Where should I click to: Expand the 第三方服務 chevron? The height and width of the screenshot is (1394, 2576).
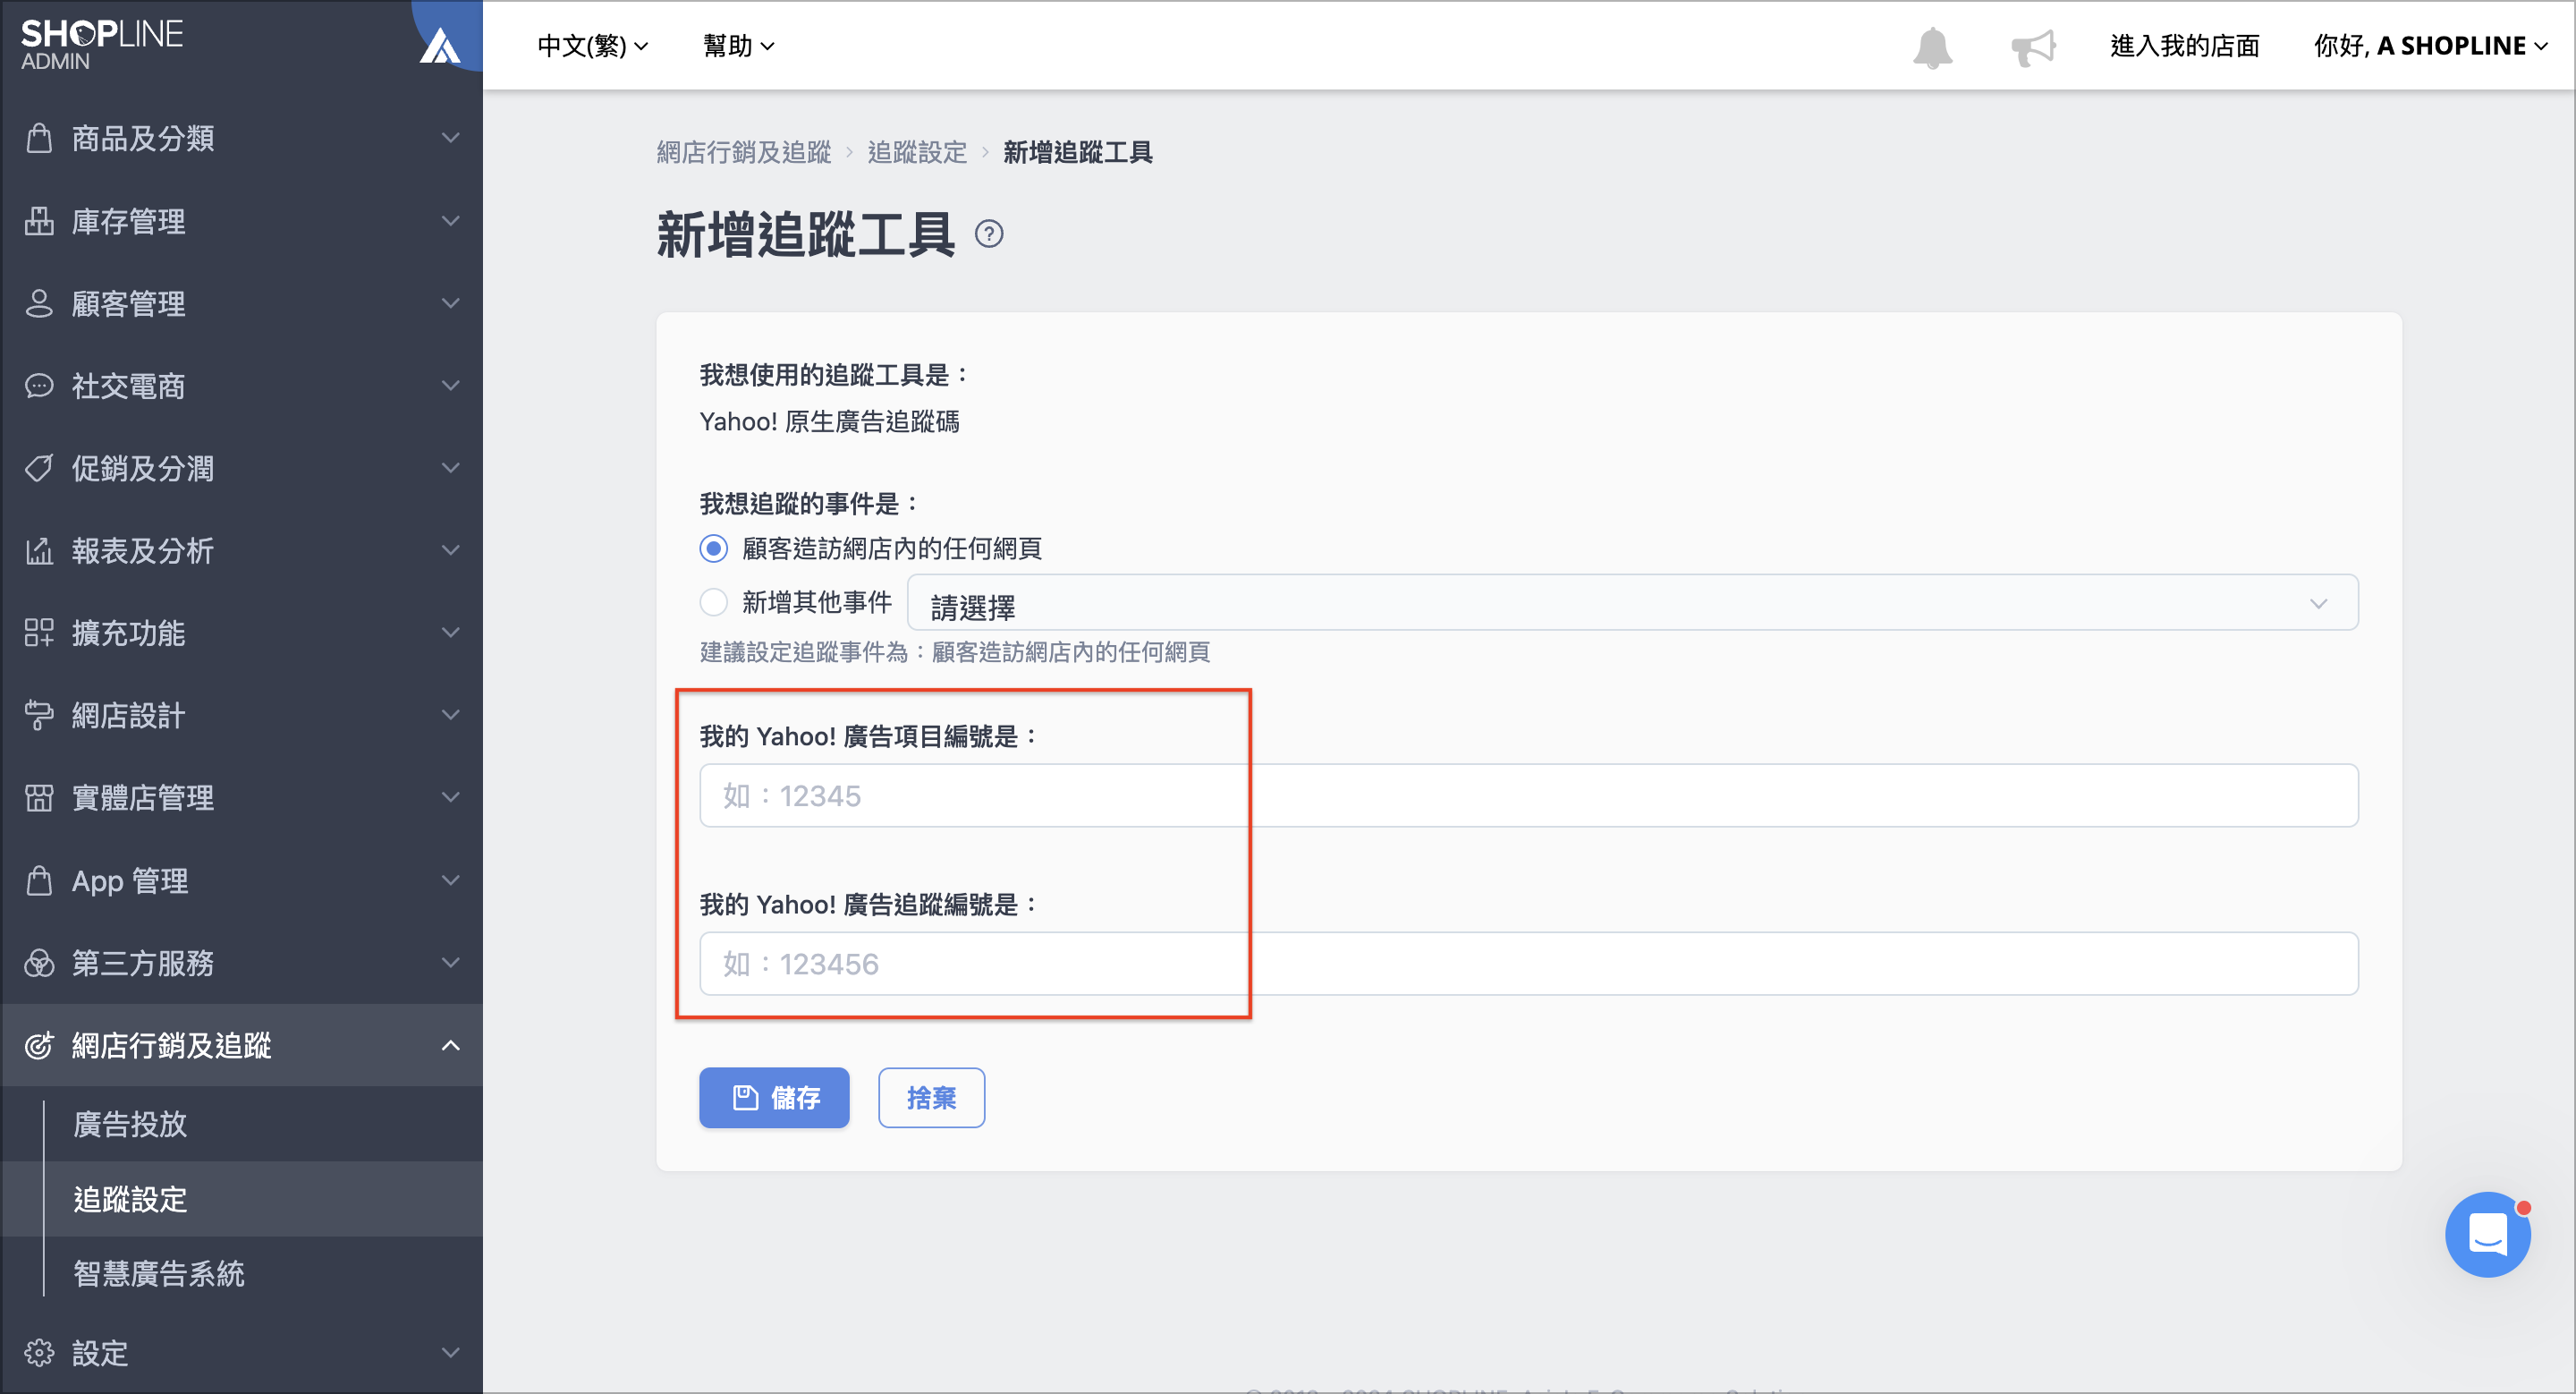click(x=451, y=963)
